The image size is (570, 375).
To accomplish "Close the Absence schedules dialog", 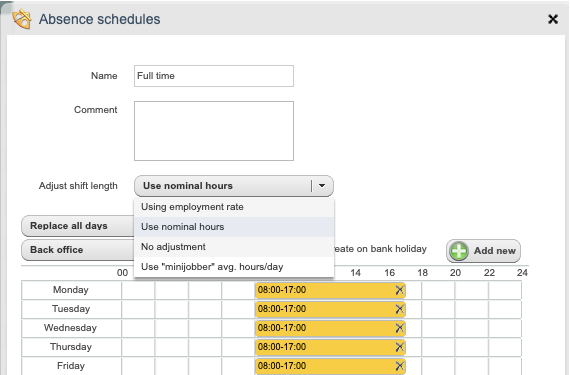I will coord(553,19).
